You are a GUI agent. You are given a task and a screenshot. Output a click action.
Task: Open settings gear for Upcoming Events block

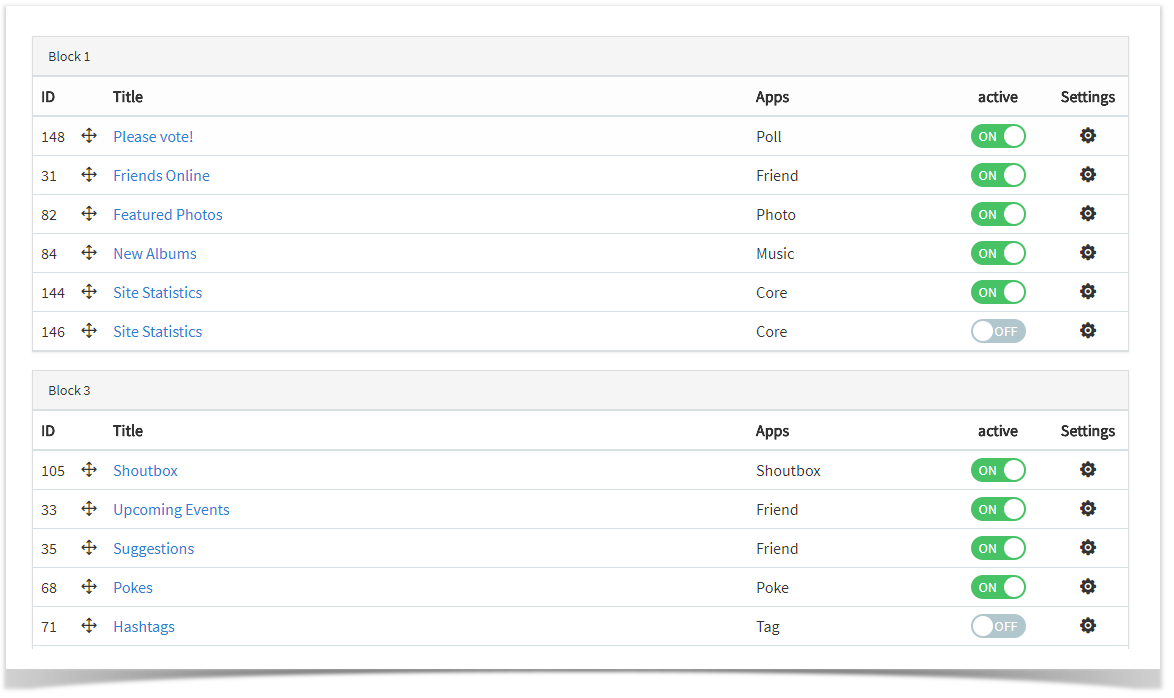point(1087,509)
